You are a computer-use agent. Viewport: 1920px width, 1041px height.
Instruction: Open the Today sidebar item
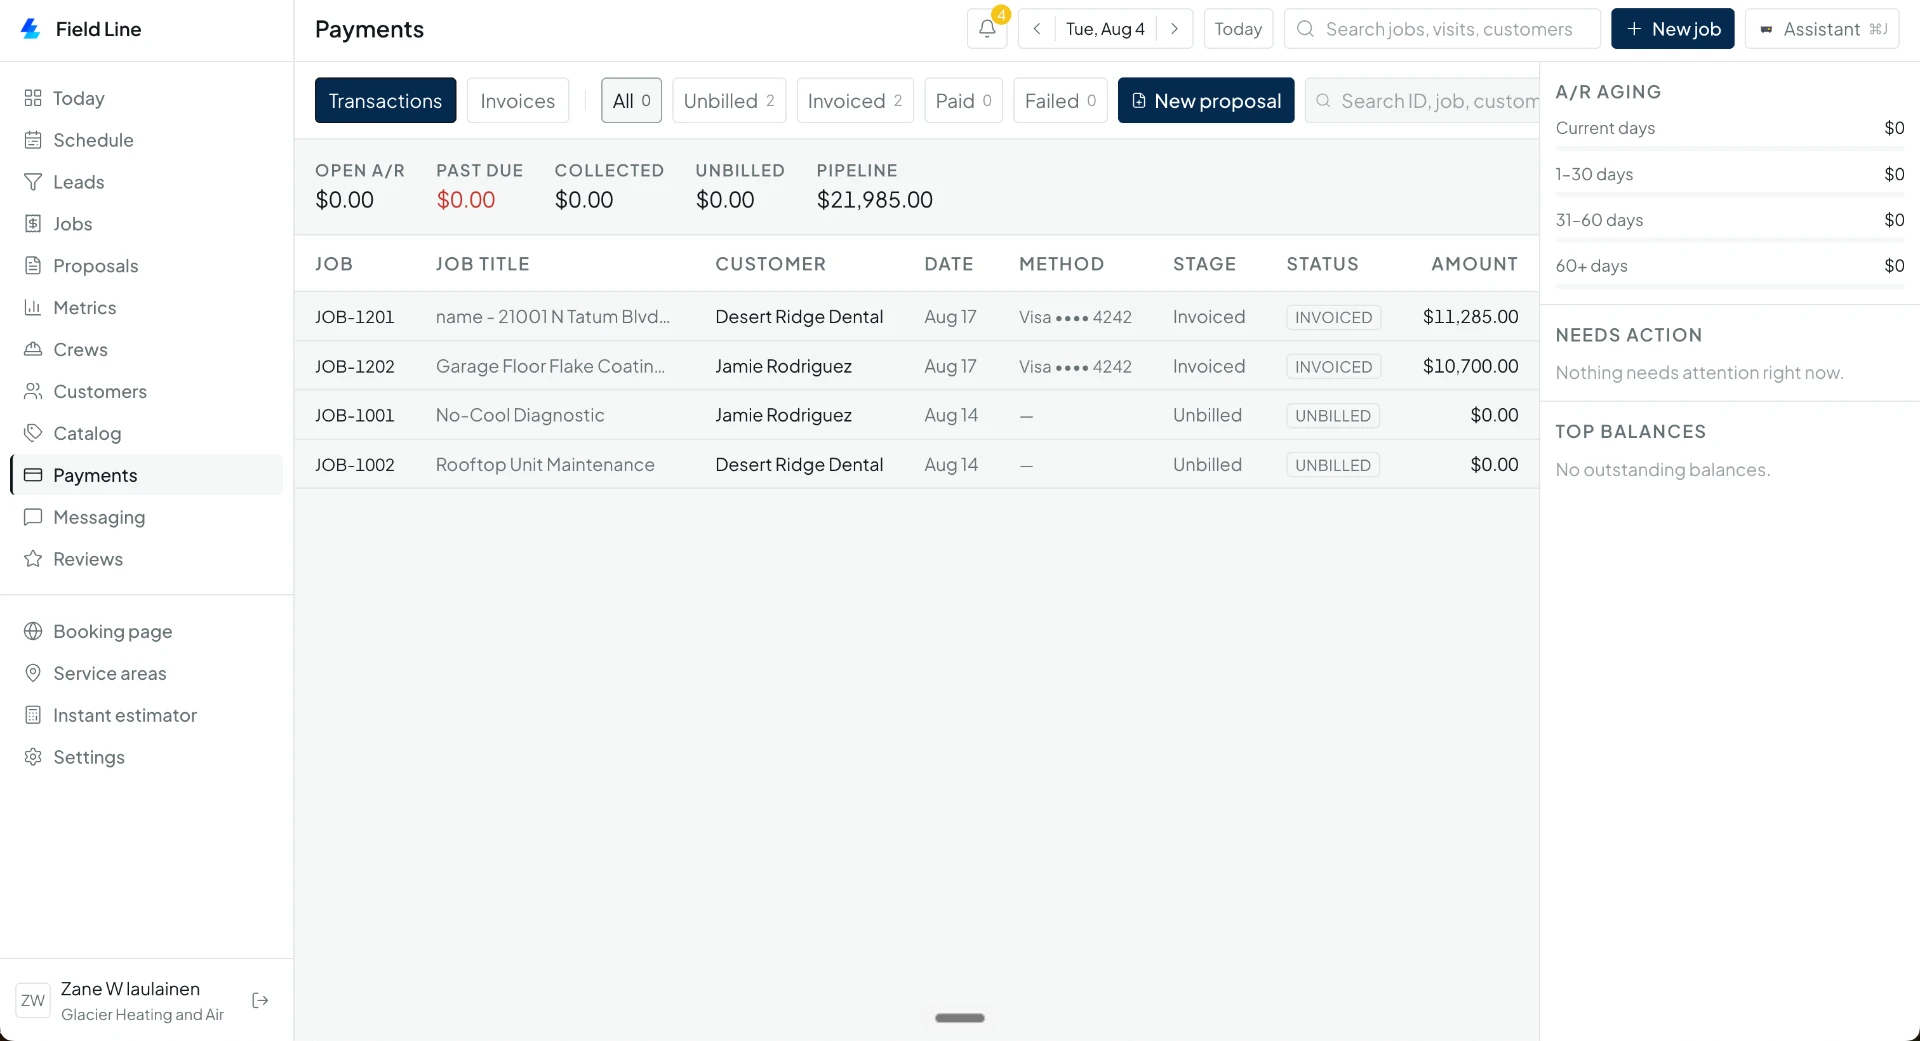point(147,98)
